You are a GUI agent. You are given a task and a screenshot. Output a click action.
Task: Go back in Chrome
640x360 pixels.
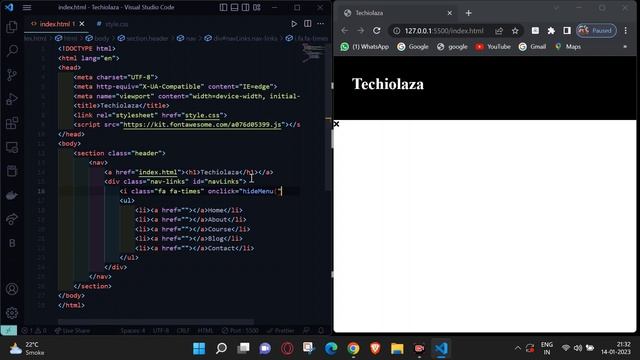tap(344, 31)
